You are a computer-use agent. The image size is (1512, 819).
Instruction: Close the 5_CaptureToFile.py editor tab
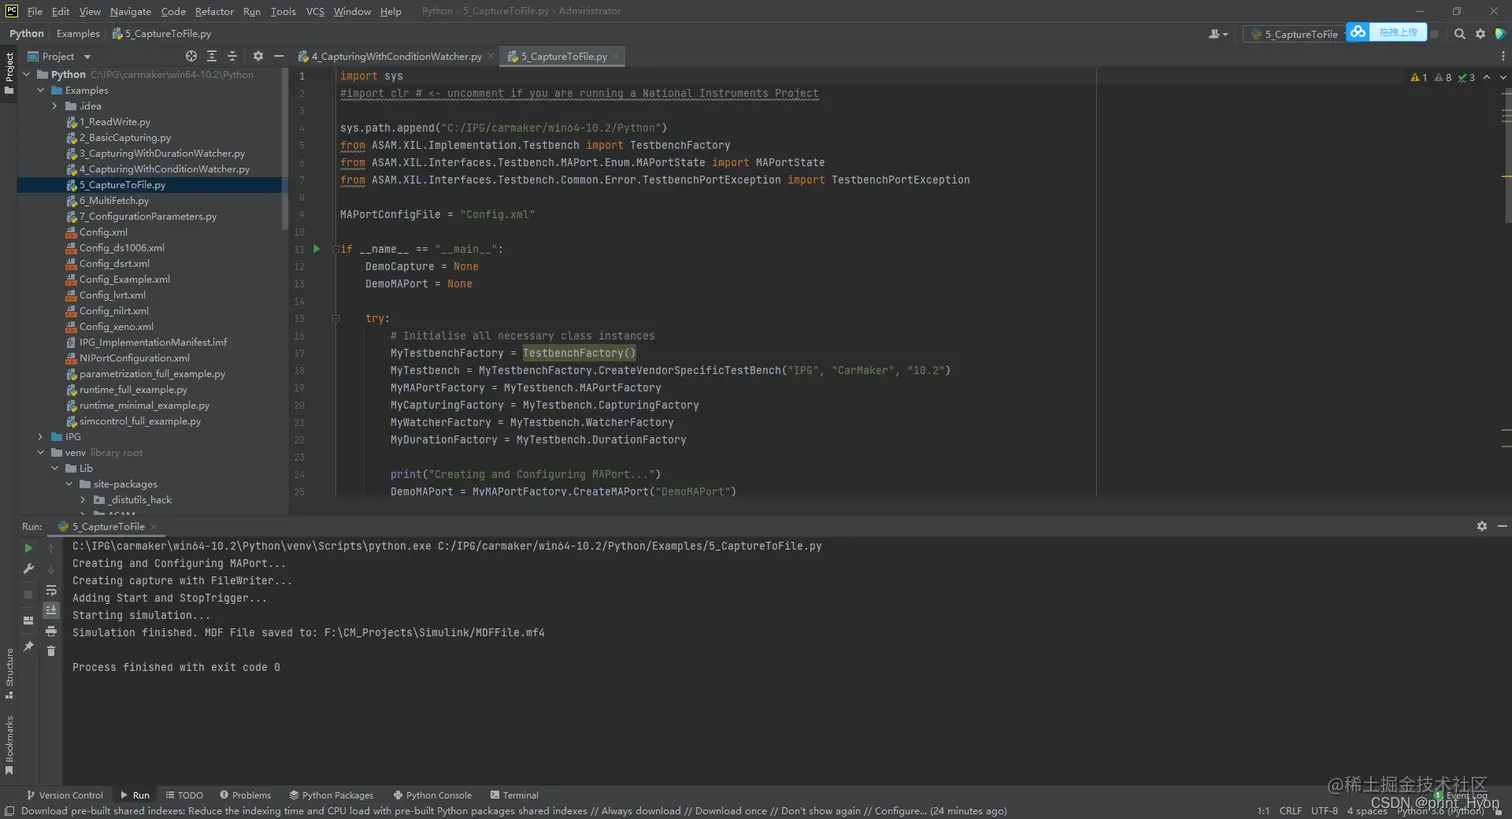coord(616,56)
